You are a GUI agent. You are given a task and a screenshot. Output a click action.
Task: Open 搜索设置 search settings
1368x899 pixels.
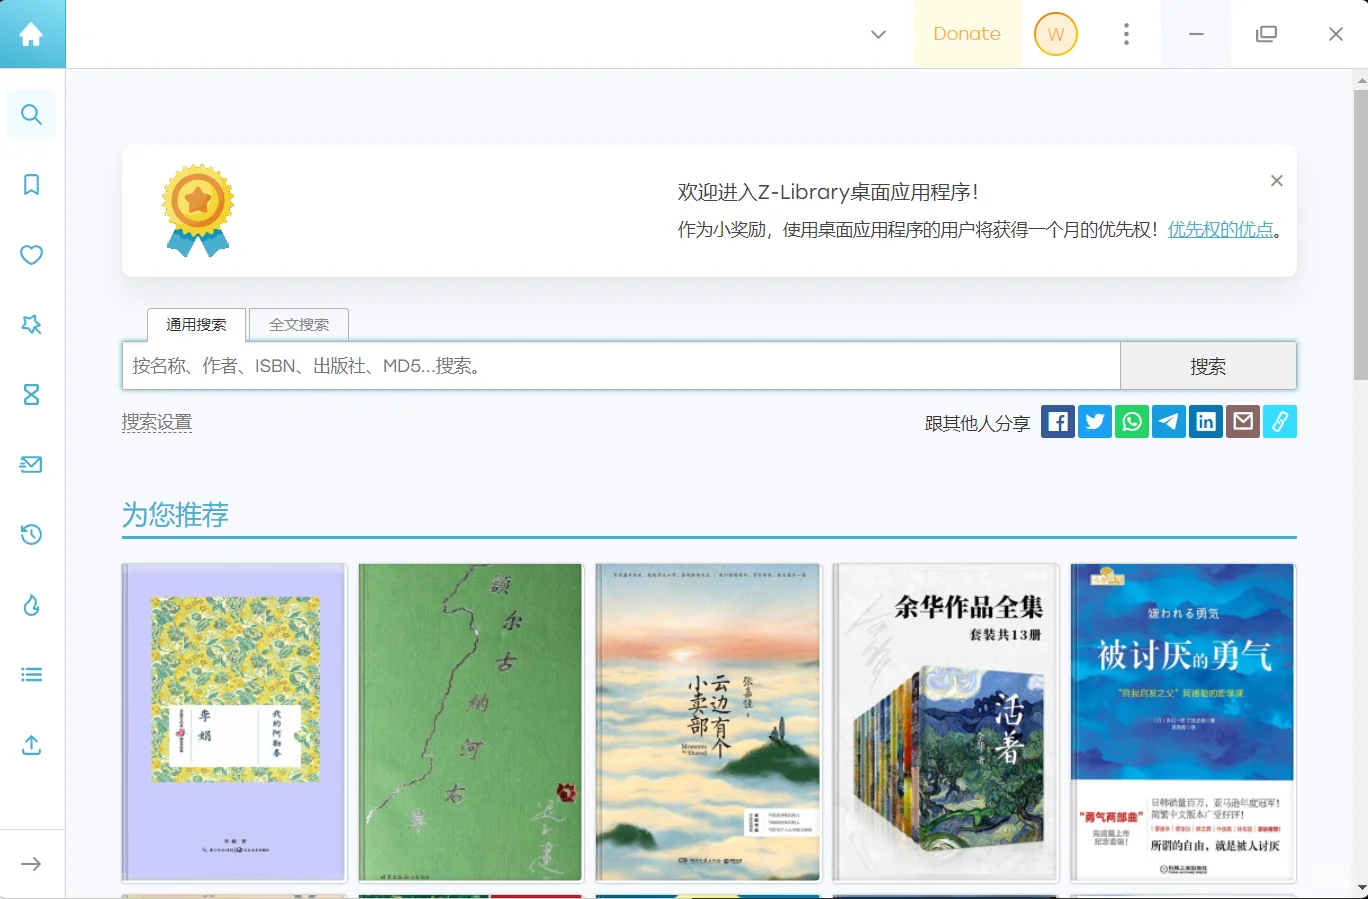(157, 421)
